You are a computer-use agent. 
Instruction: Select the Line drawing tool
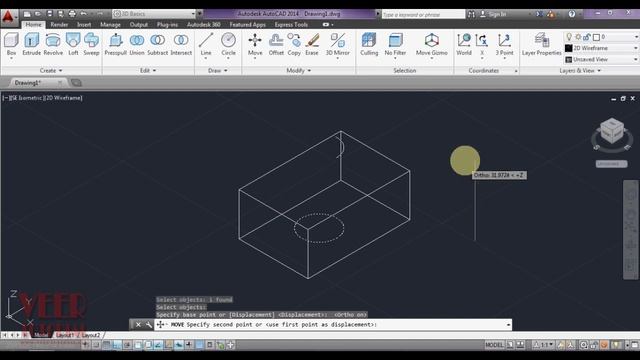tap(206, 44)
